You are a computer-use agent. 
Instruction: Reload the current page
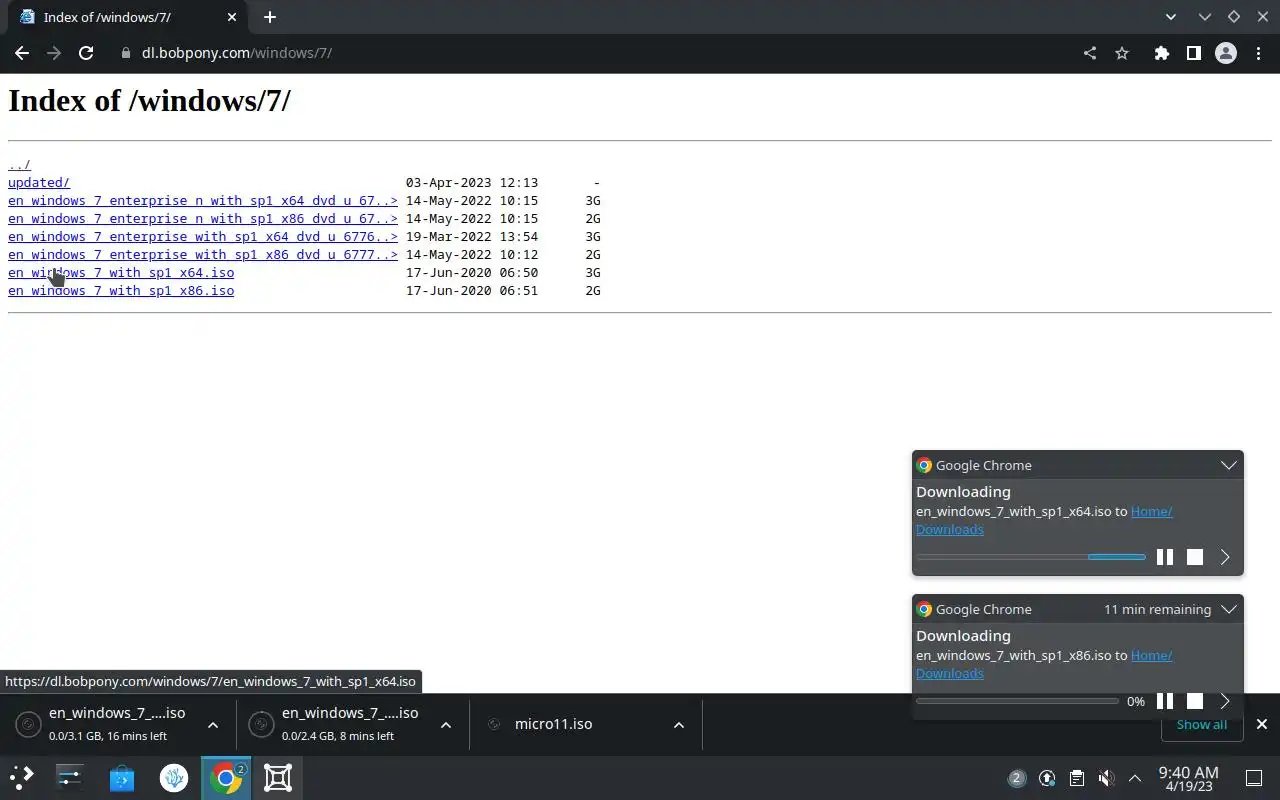pyautogui.click(x=86, y=53)
